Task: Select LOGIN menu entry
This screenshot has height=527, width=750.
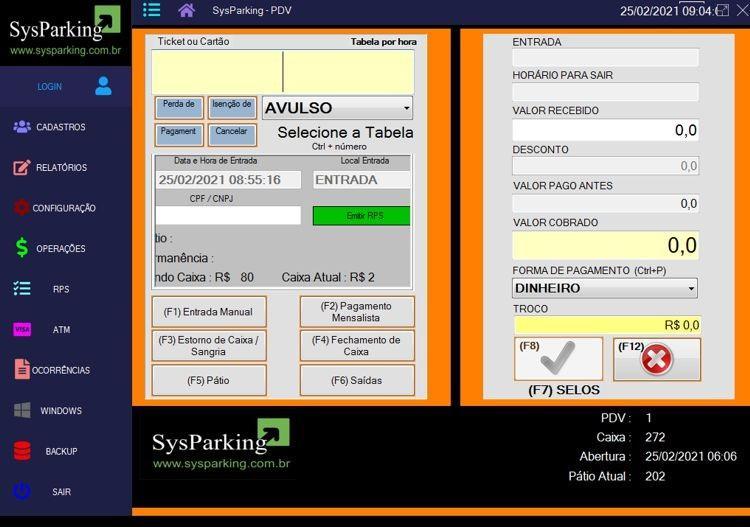Action: click(50, 87)
